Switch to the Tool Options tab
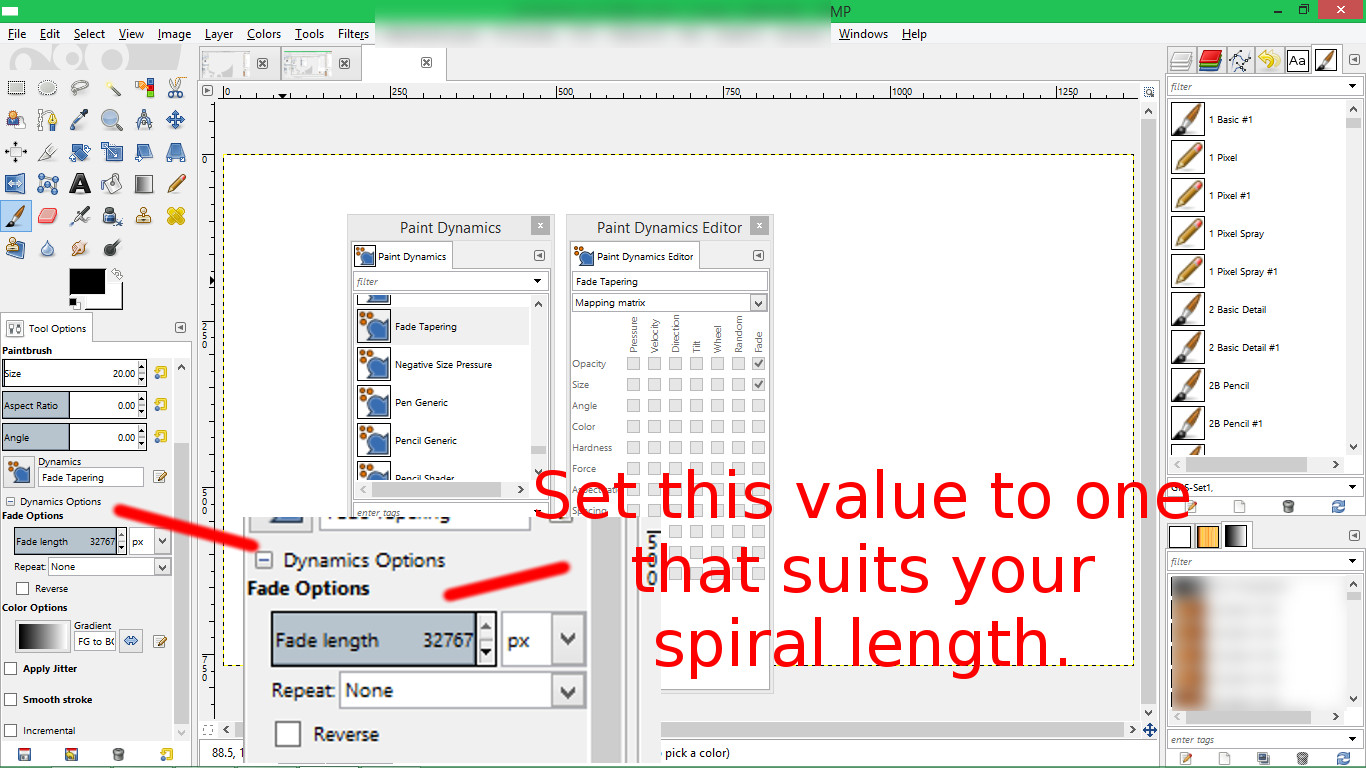 (47, 328)
